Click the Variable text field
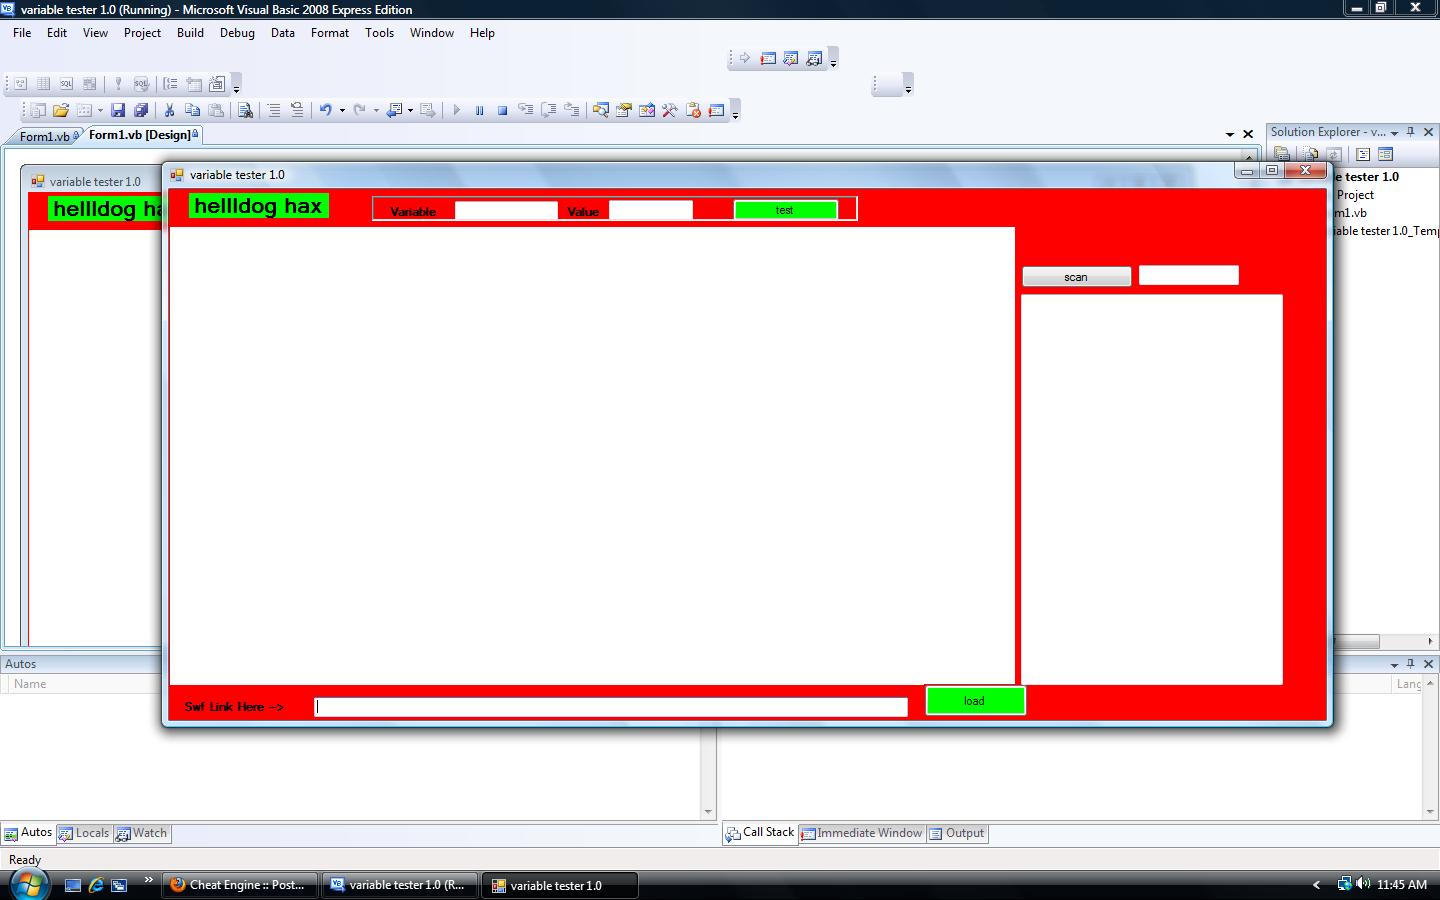 (506, 210)
